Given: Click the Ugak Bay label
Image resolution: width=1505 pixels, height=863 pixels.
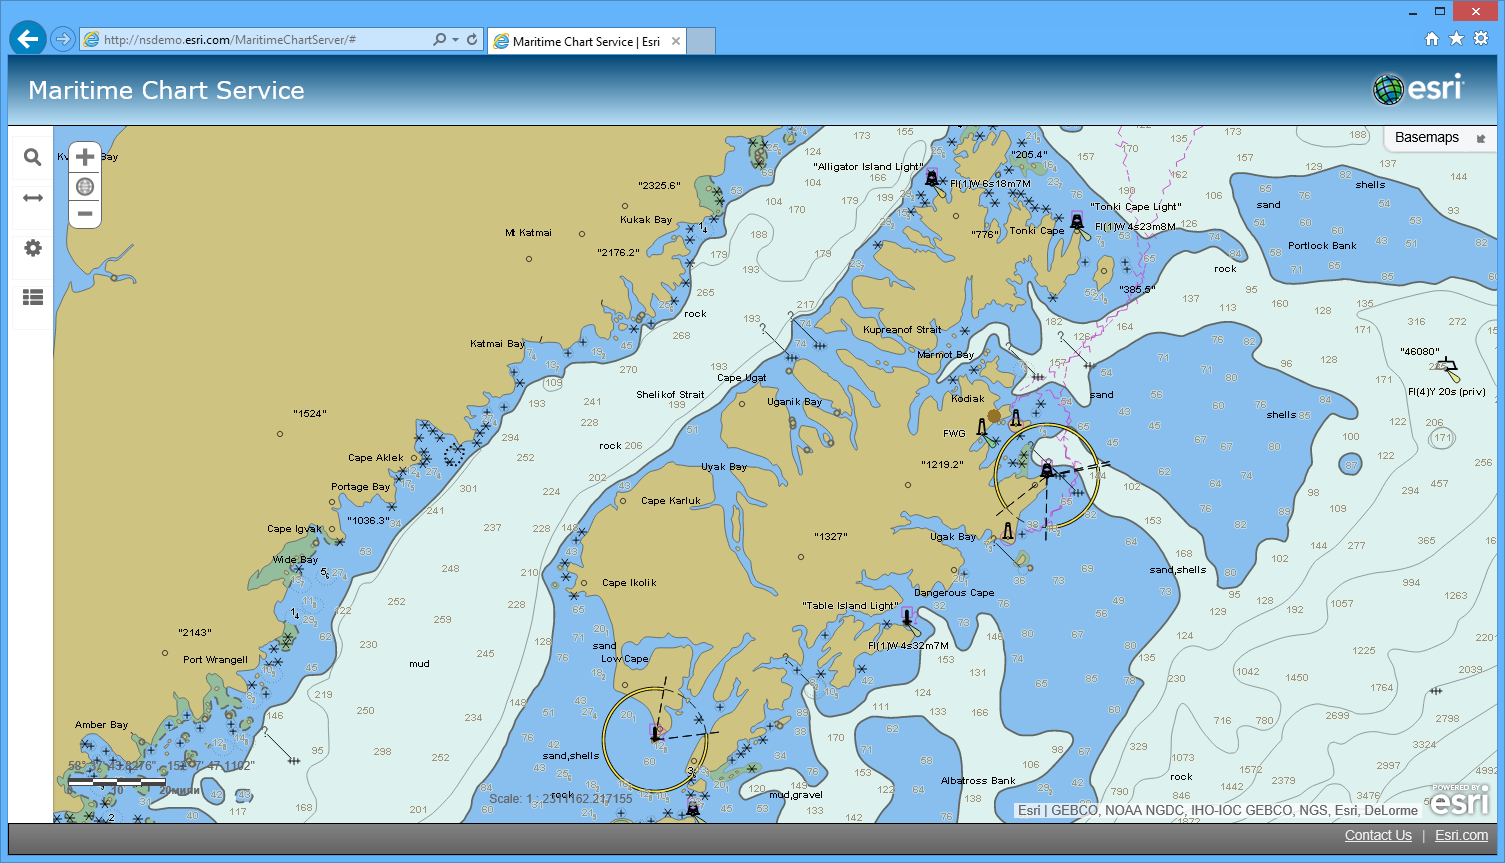Looking at the screenshot, I should pyautogui.click(x=953, y=537).
